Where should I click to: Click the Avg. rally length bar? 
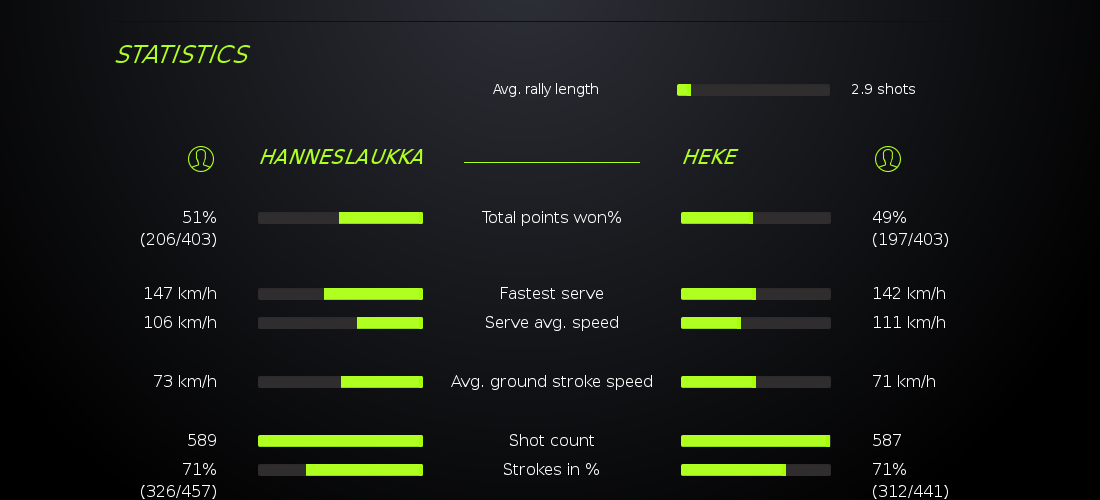(753, 90)
